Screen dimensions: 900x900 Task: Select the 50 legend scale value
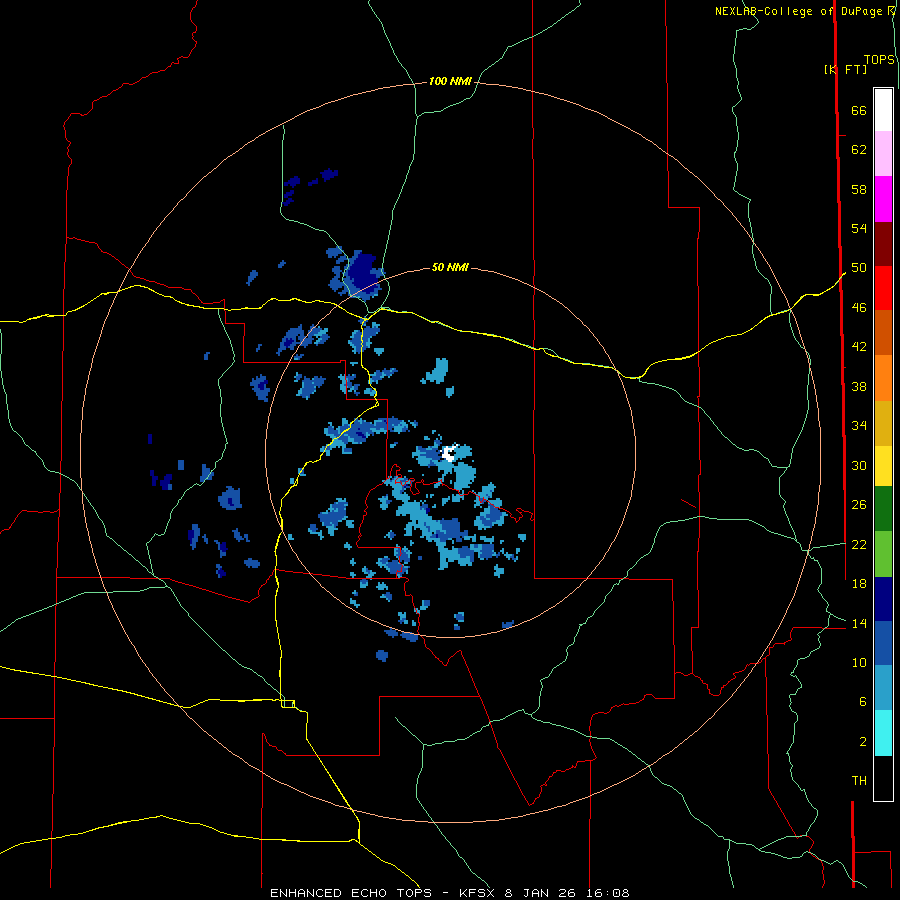(859, 268)
